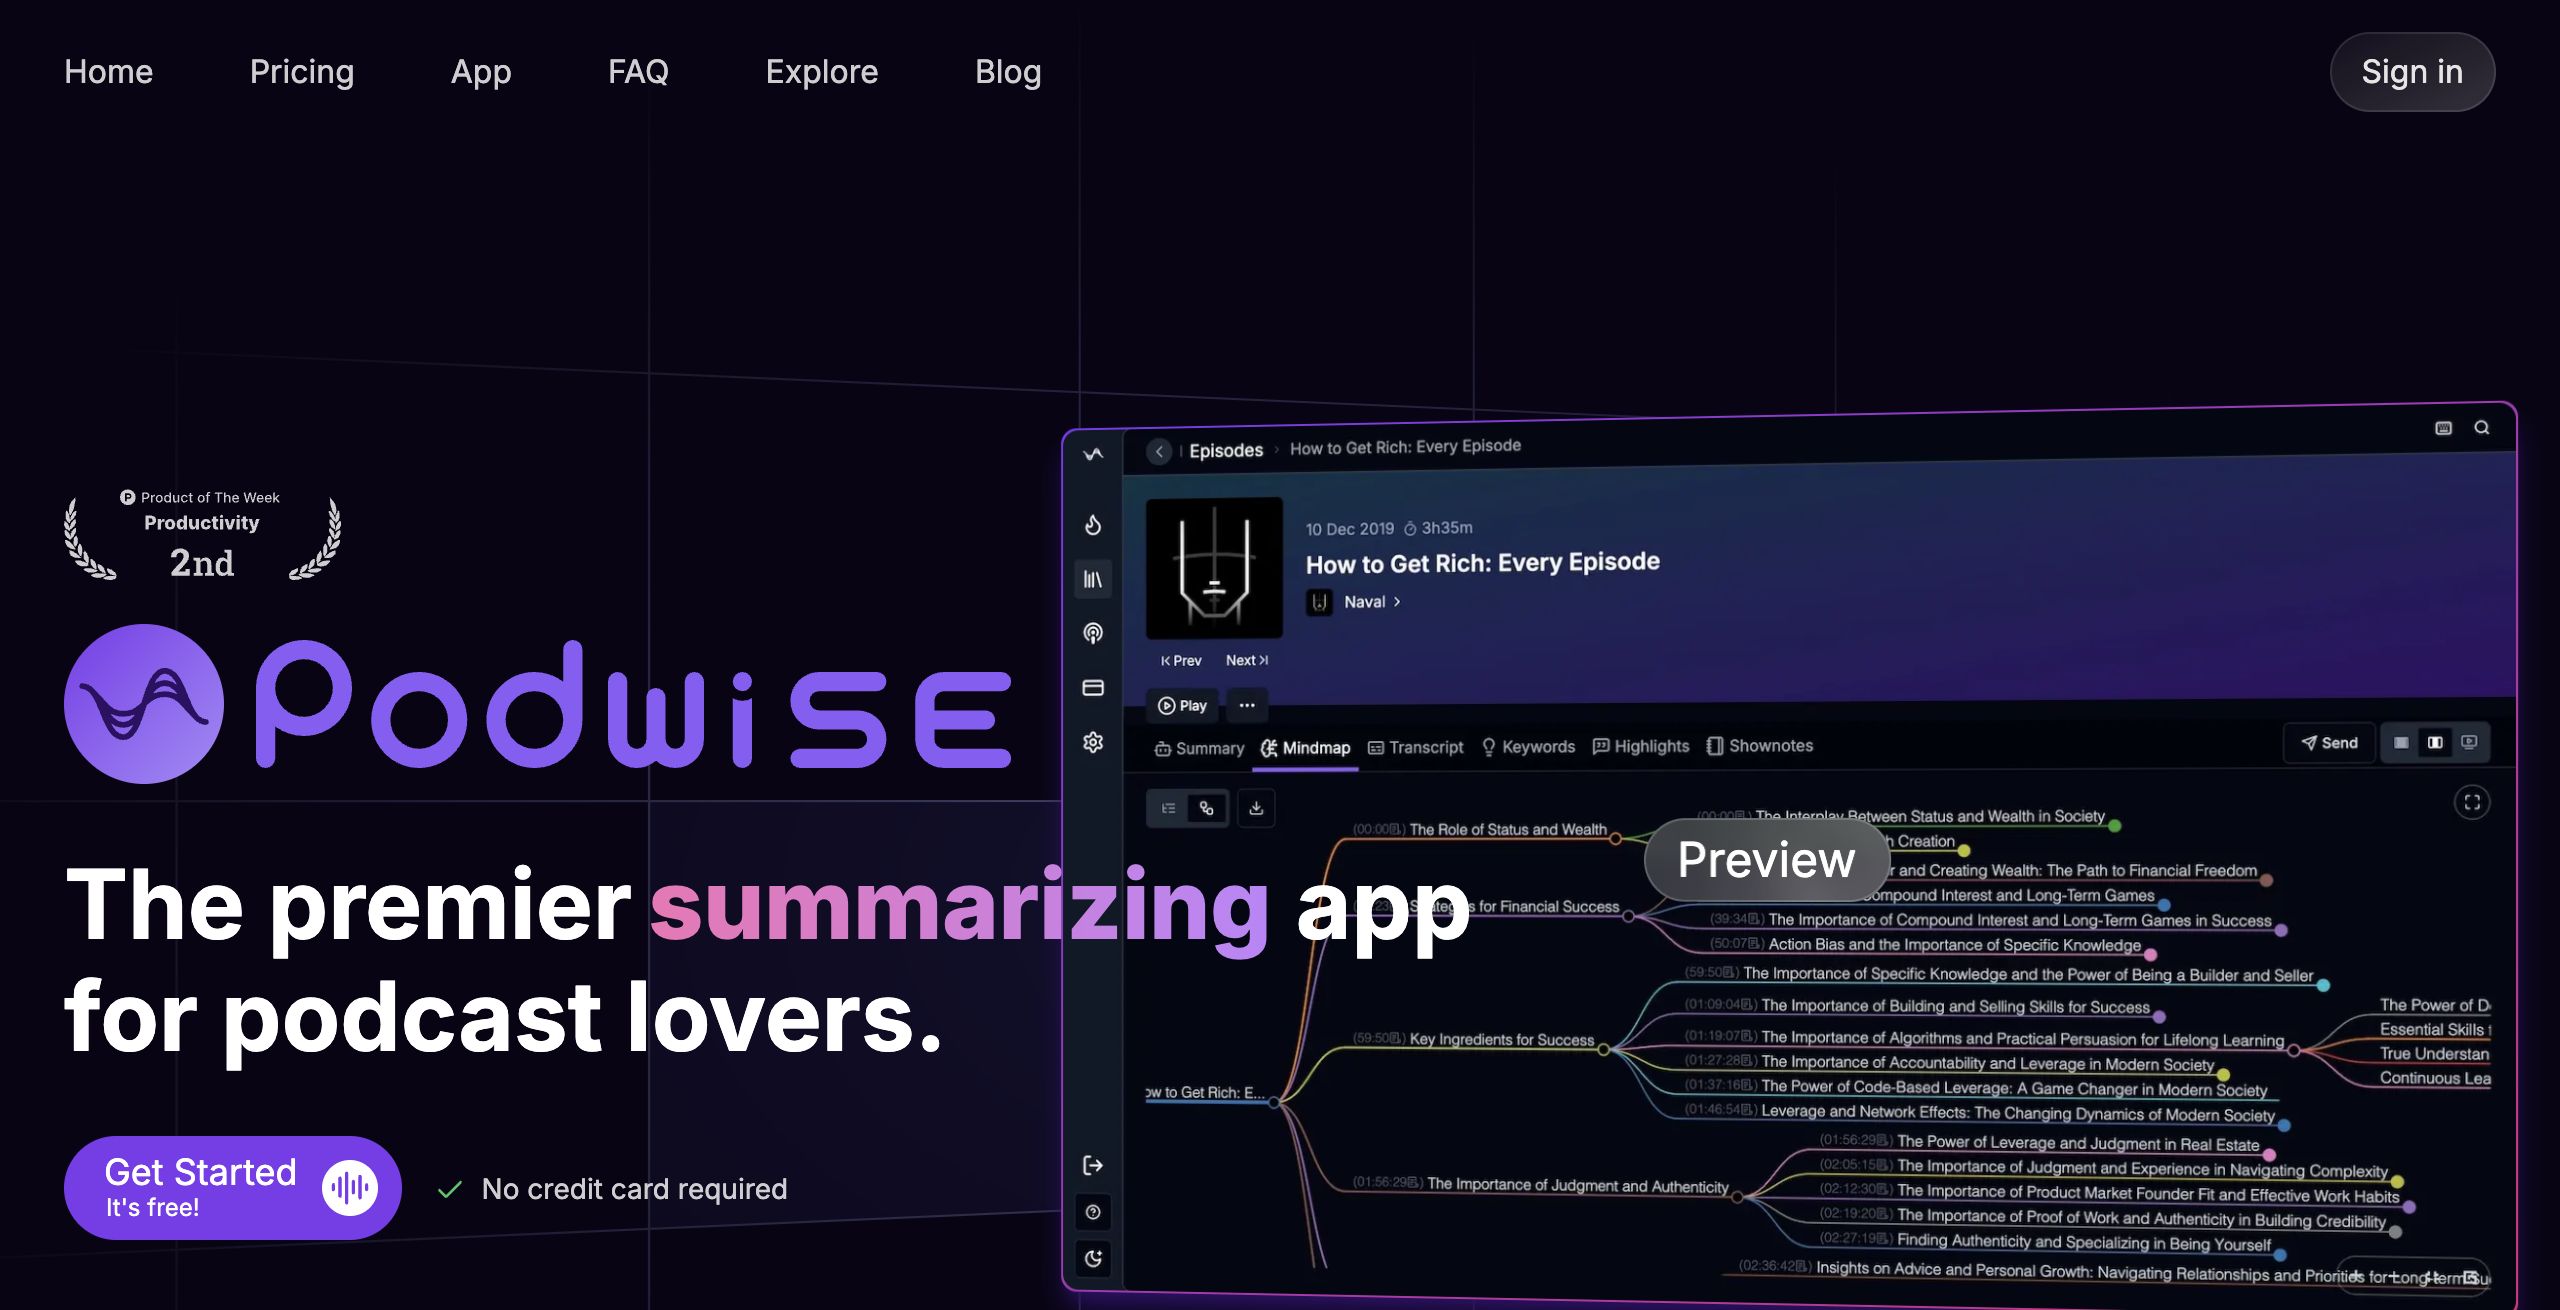
Task: Click 'Leverage and Network Effects' mindmap node
Action: (2018, 1112)
